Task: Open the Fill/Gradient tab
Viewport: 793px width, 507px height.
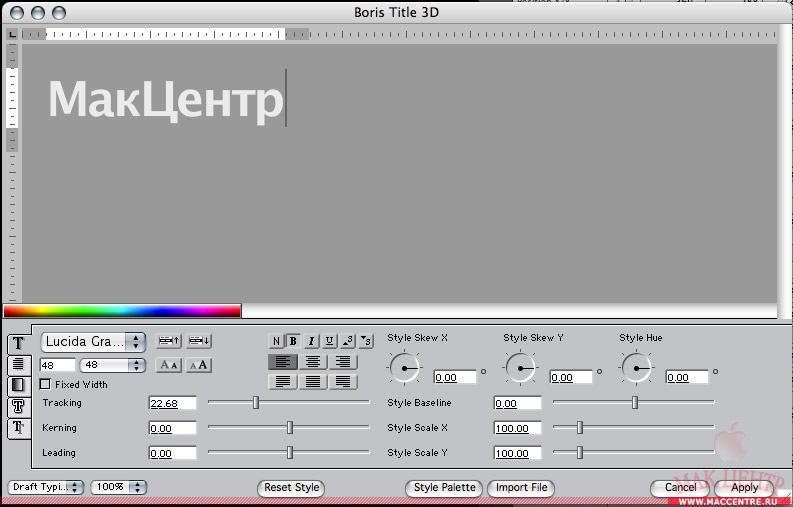Action: (x=18, y=386)
